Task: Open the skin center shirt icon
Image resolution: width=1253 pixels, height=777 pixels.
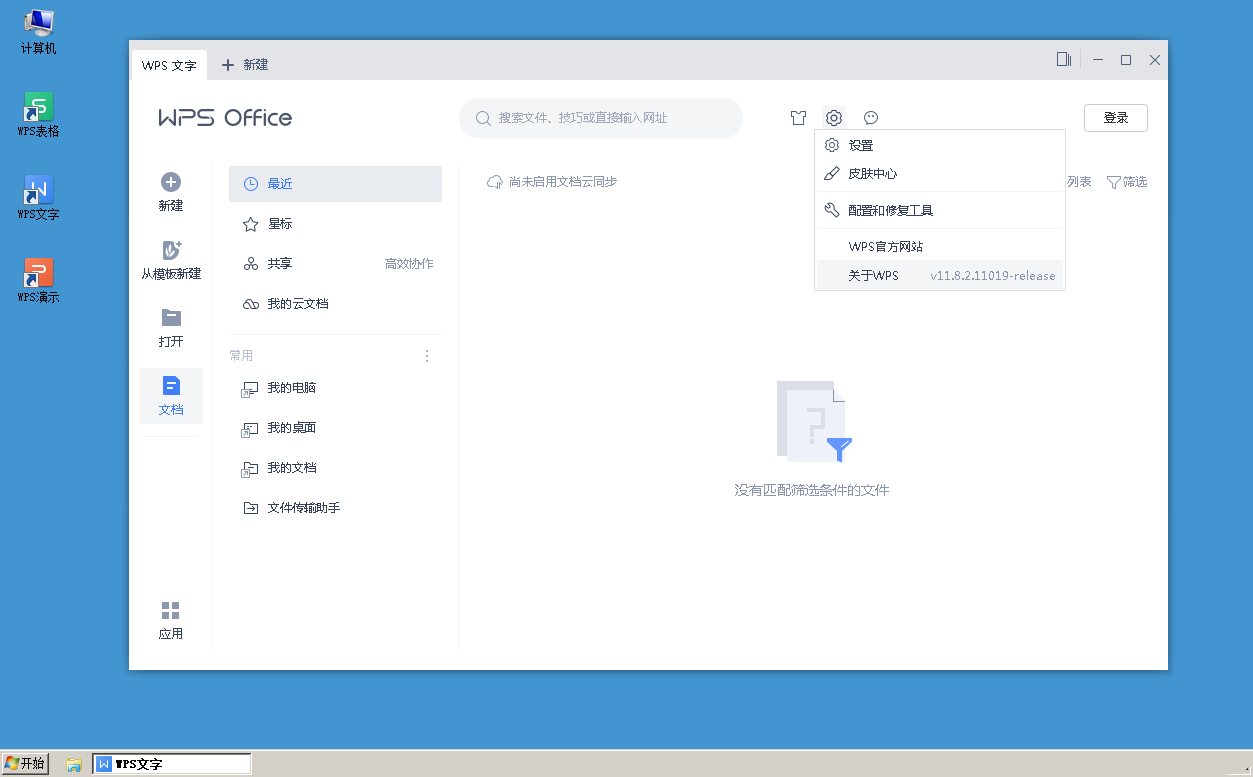Action: (798, 118)
